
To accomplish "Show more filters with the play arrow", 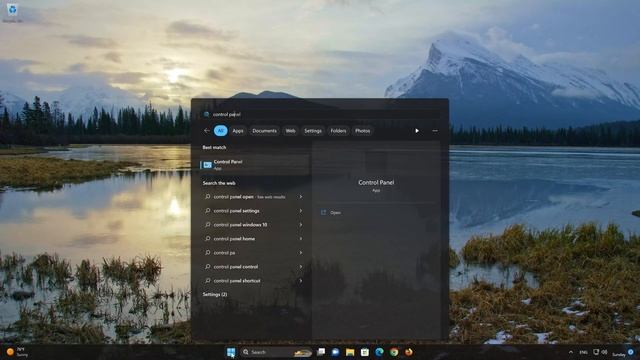I will [417, 131].
